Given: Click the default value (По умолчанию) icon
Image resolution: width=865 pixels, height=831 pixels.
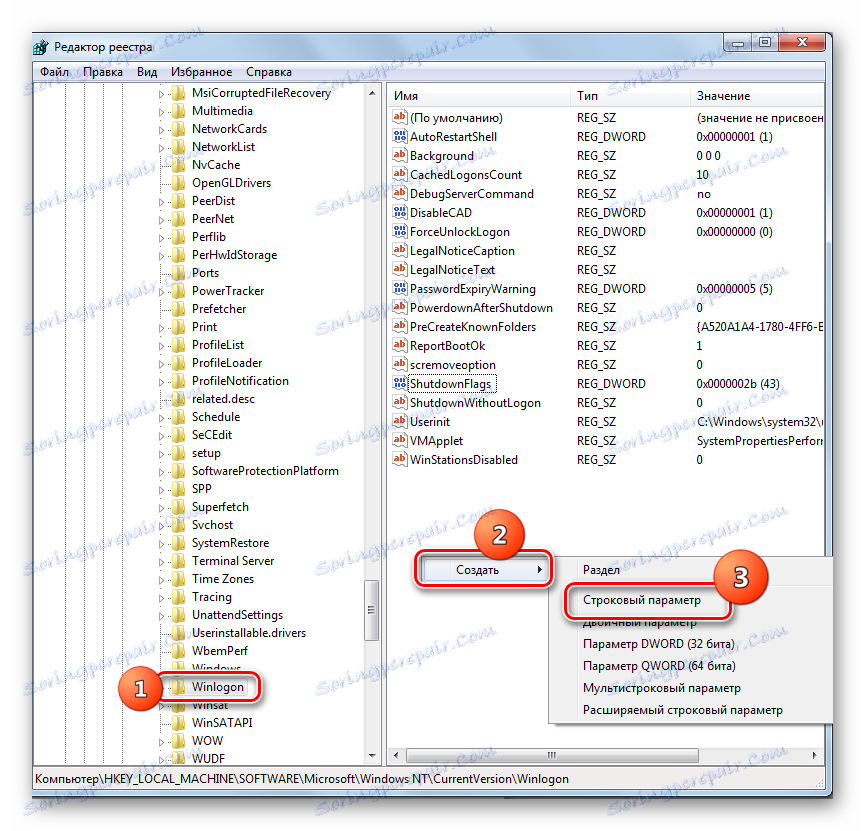Looking at the screenshot, I should click(x=399, y=117).
